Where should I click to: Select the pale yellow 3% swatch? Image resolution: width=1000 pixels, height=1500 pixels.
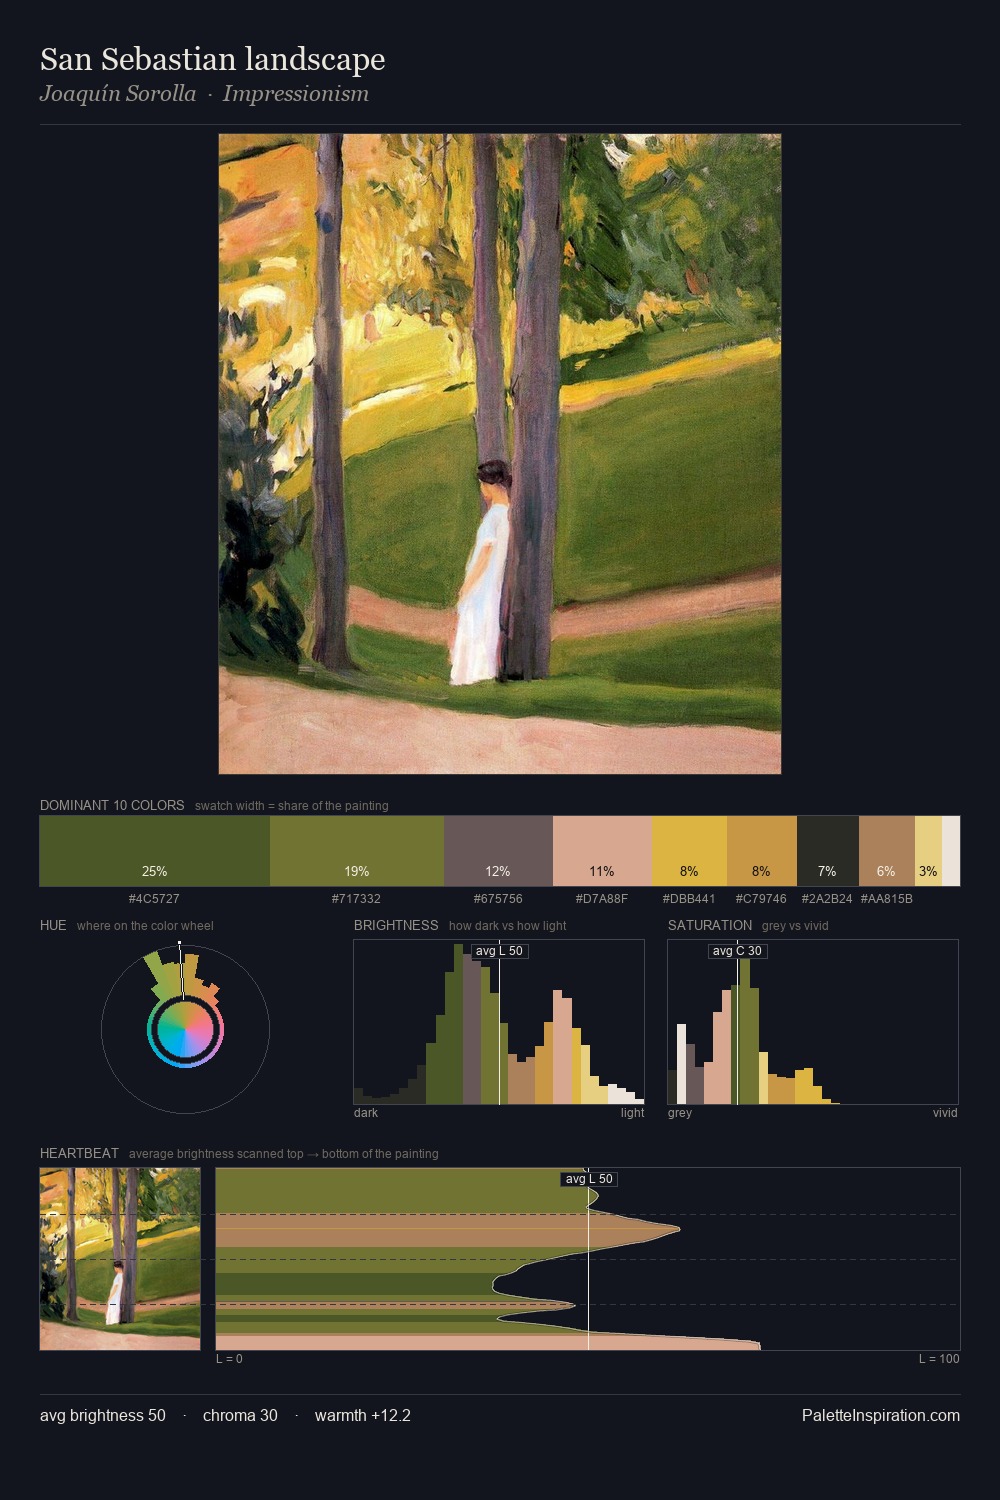point(928,851)
